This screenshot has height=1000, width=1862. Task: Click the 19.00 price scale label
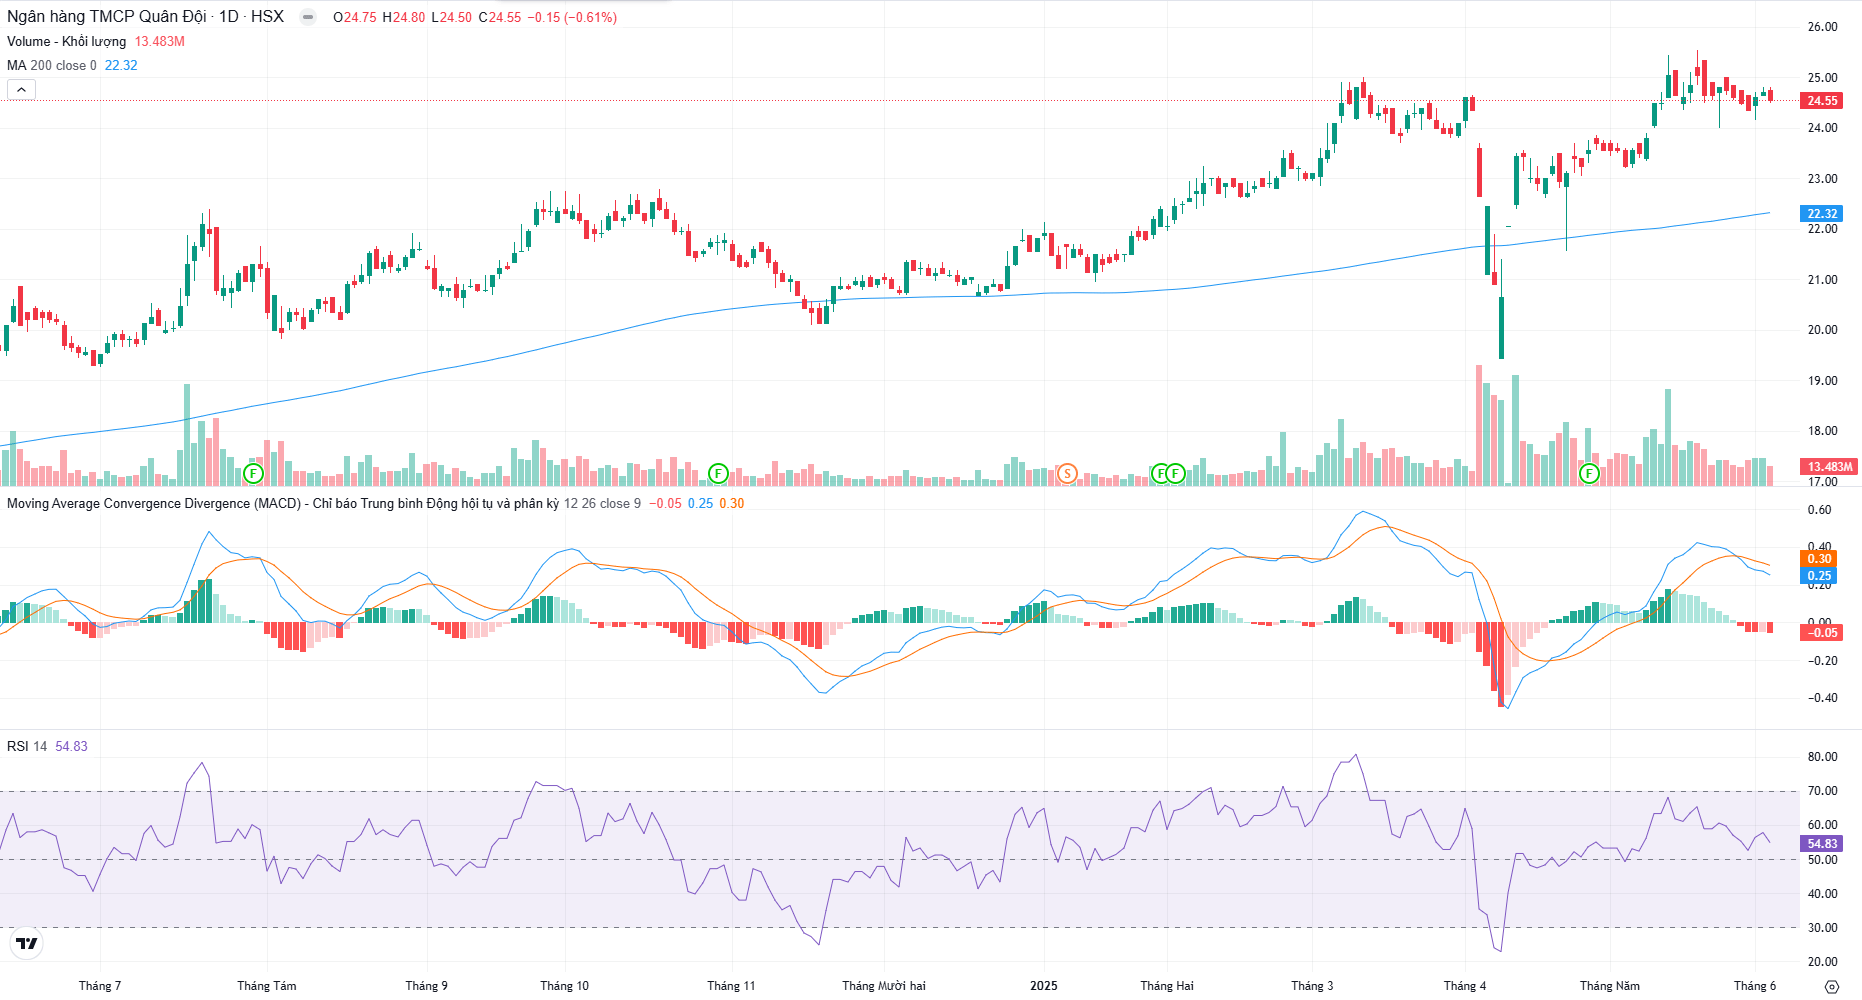(1822, 381)
